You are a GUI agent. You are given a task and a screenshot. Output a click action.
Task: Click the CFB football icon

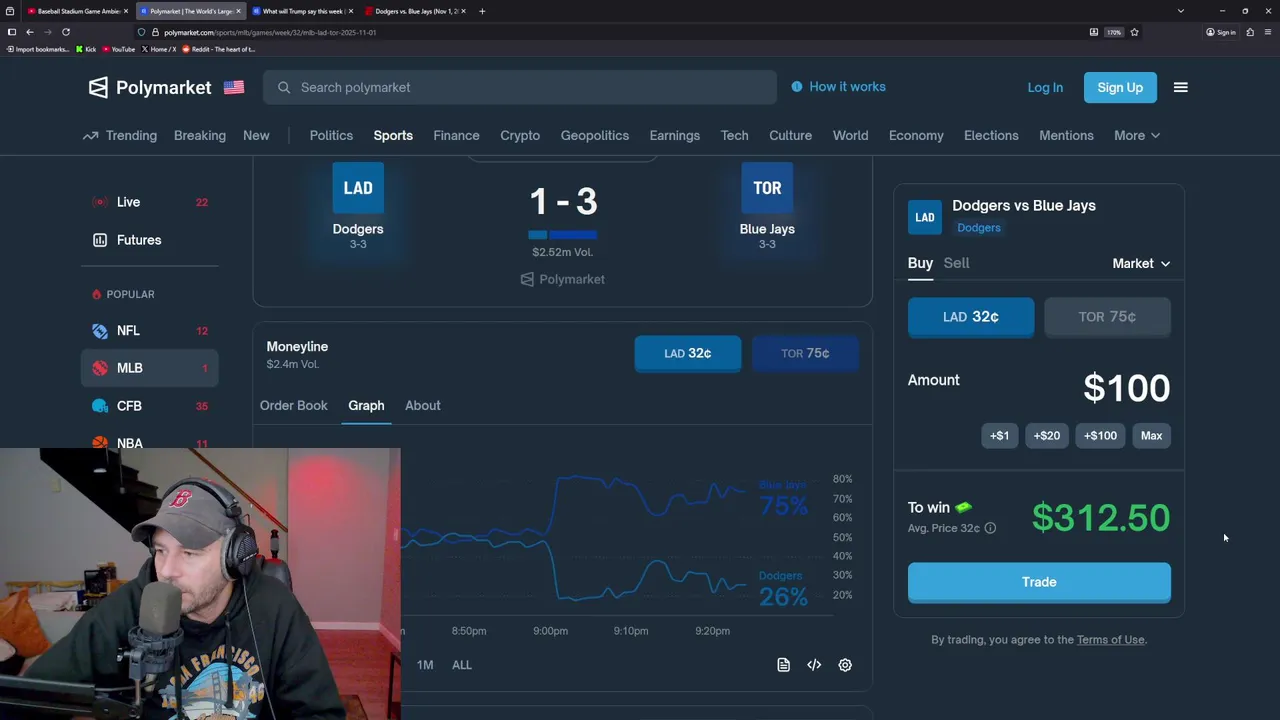(99, 406)
